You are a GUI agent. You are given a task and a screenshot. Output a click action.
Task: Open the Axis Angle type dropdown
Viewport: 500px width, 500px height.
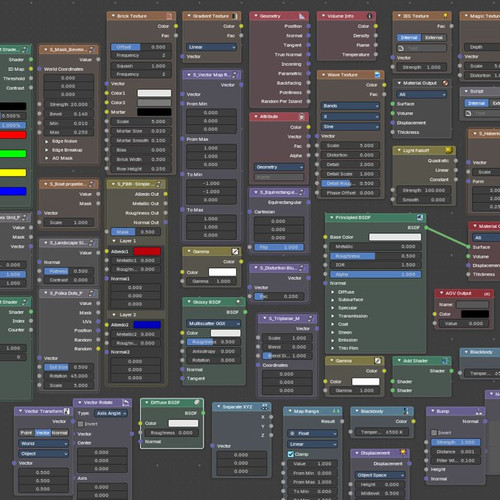click(x=111, y=413)
